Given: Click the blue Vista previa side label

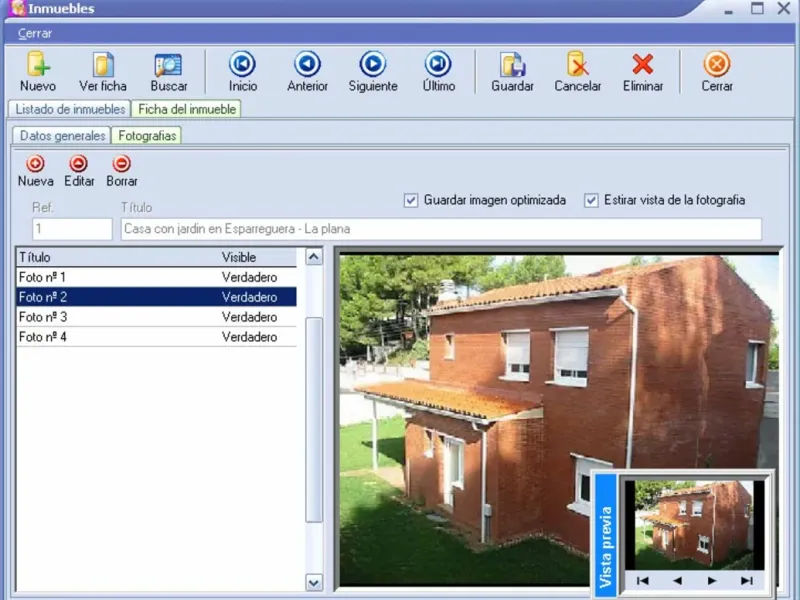Looking at the screenshot, I should pos(606,534).
